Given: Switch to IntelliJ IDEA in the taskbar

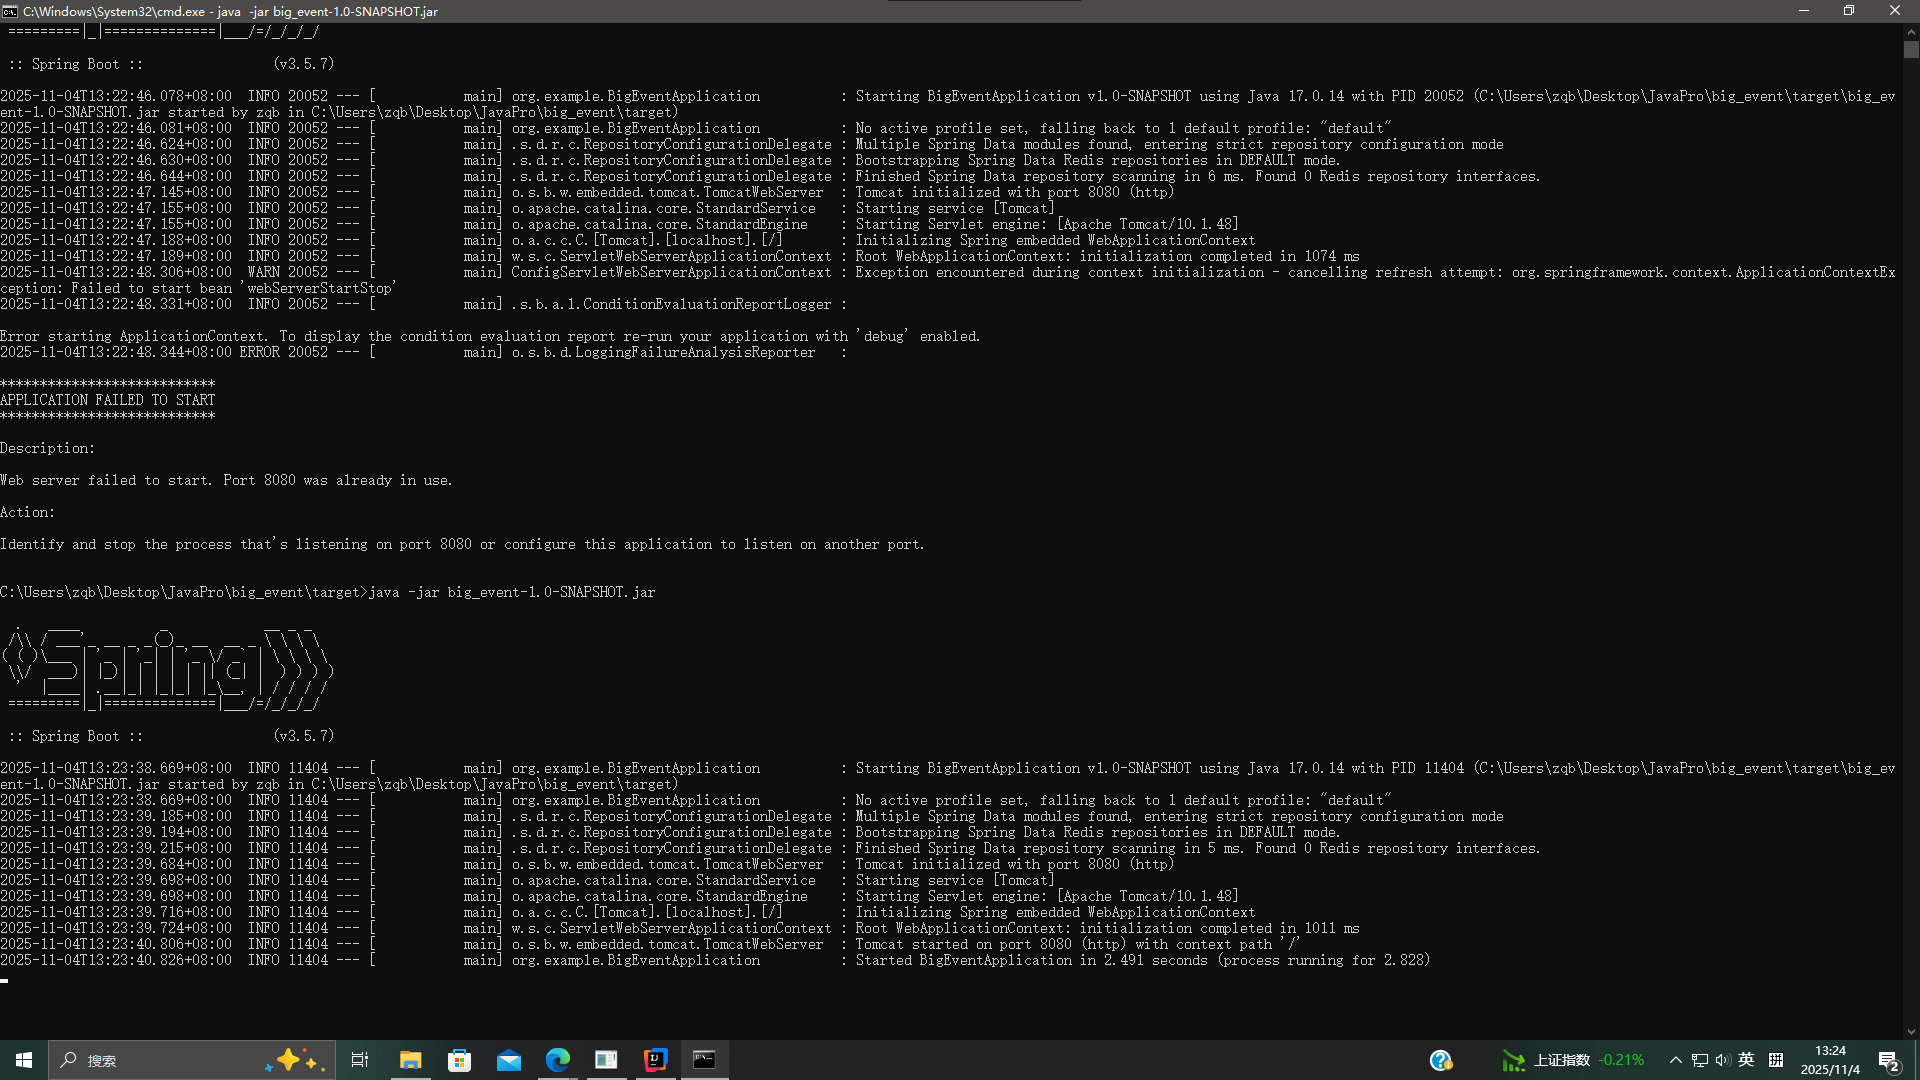Looking at the screenshot, I should click(x=655, y=1060).
